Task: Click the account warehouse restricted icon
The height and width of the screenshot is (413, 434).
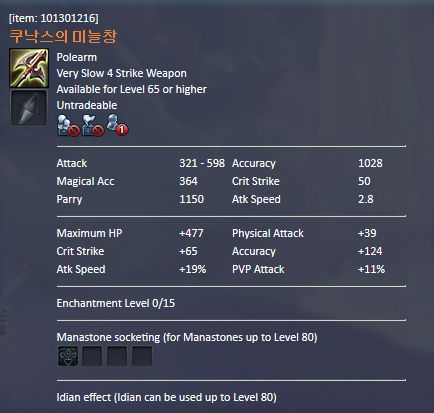Action: tap(68, 126)
